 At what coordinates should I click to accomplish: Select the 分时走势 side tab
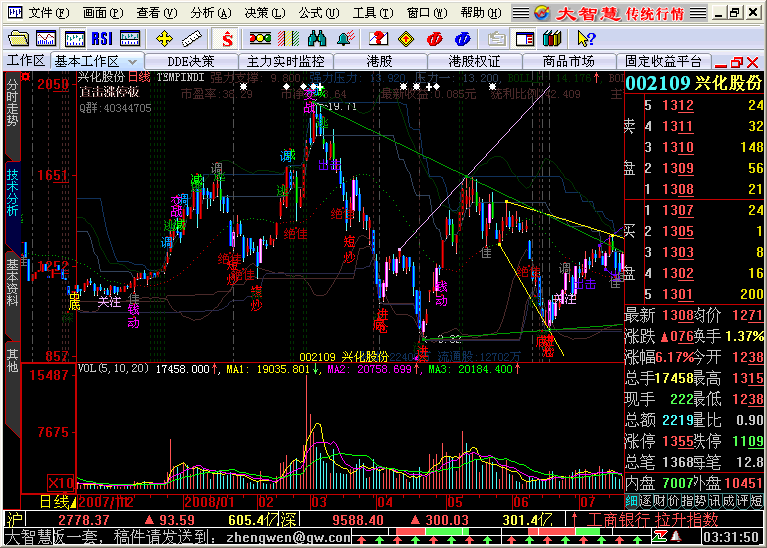(x=12, y=115)
